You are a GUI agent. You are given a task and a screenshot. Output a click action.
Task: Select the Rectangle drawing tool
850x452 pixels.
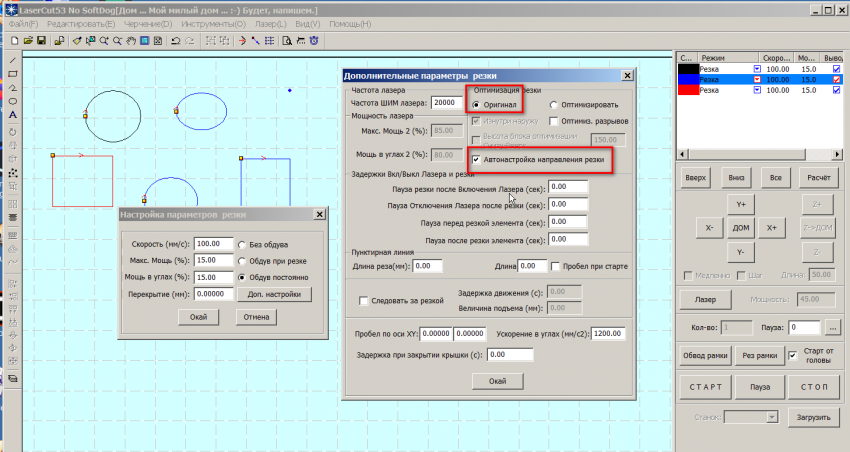(x=12, y=73)
